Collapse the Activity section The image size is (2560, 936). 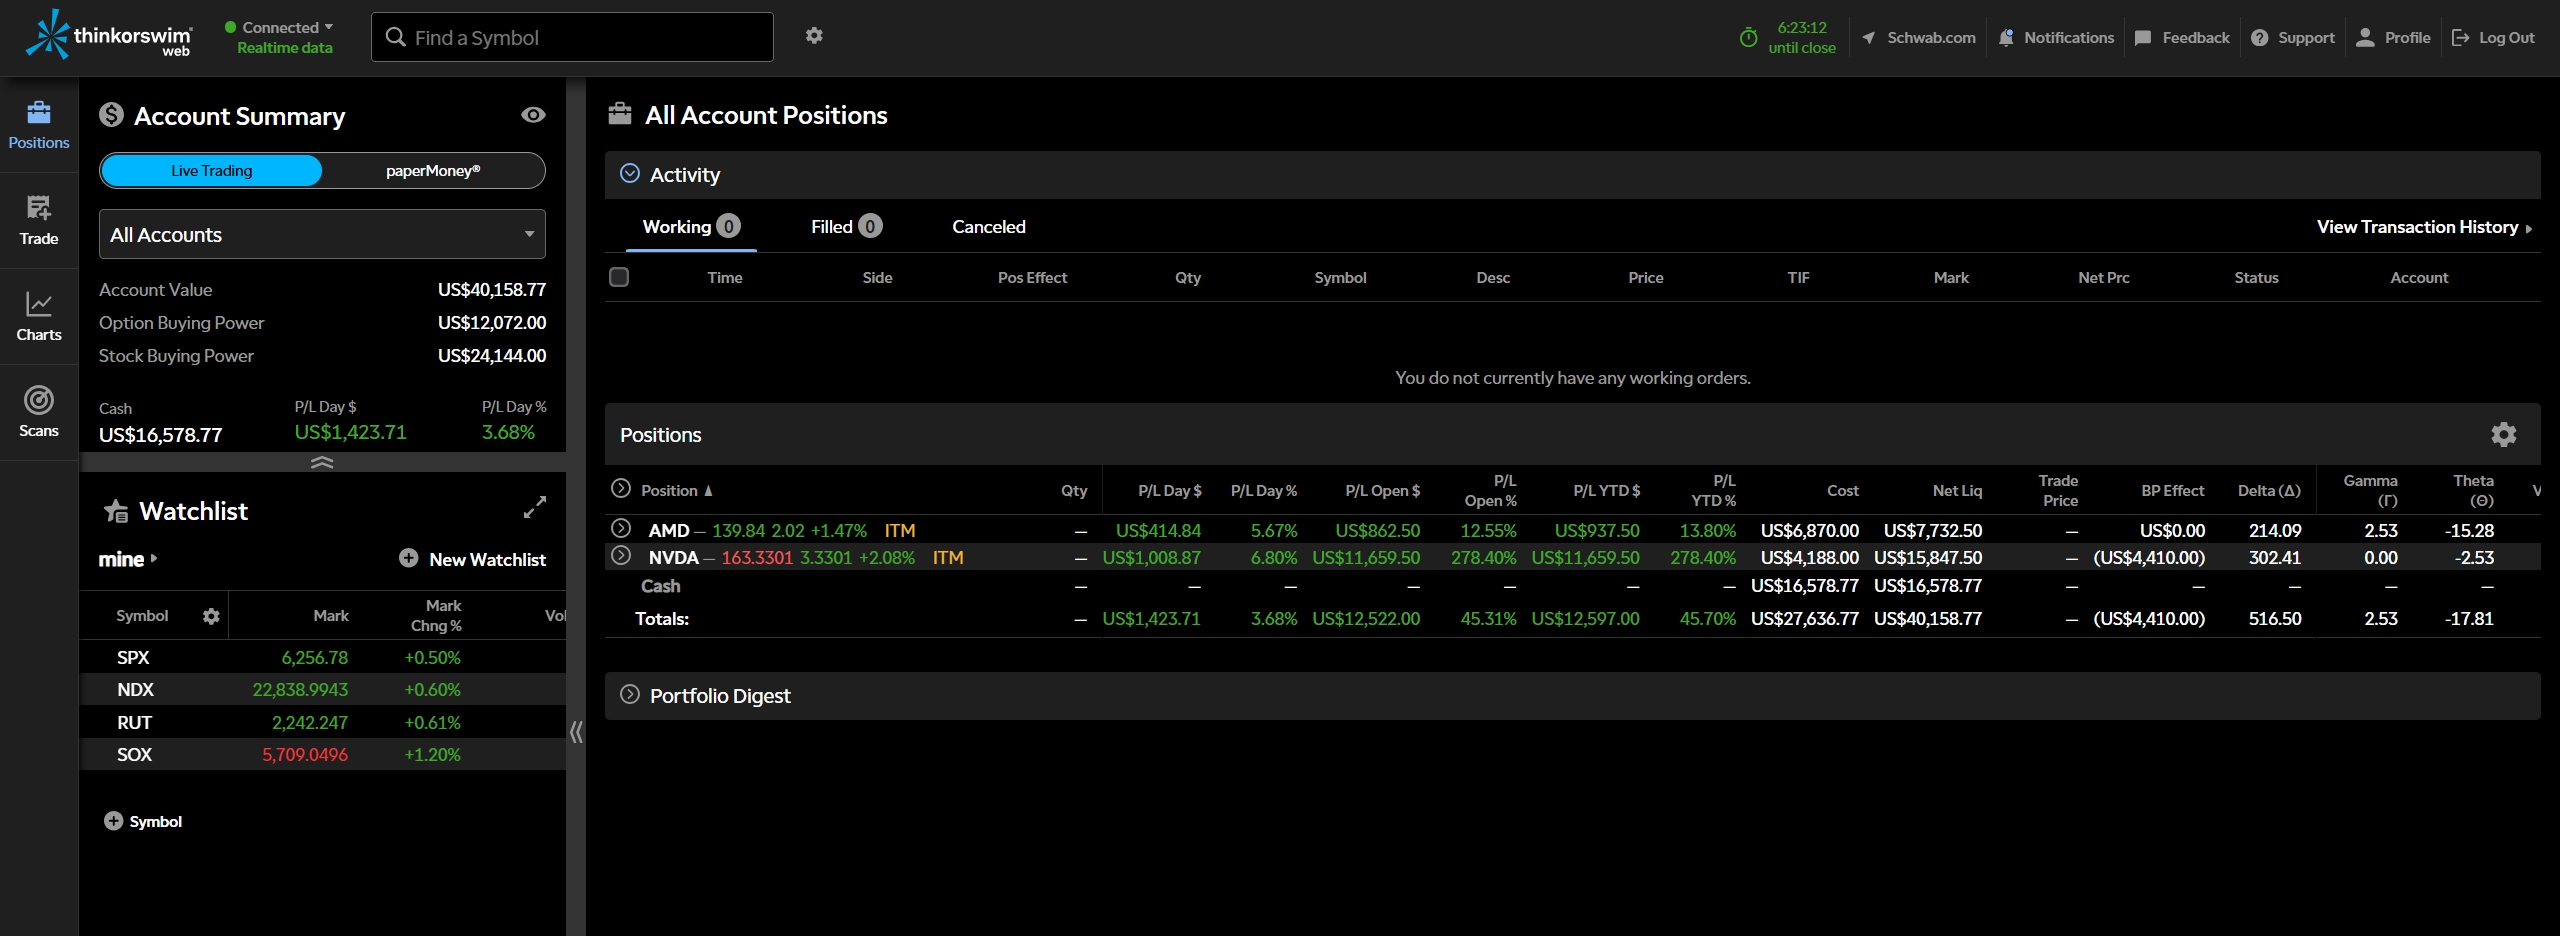pos(630,174)
